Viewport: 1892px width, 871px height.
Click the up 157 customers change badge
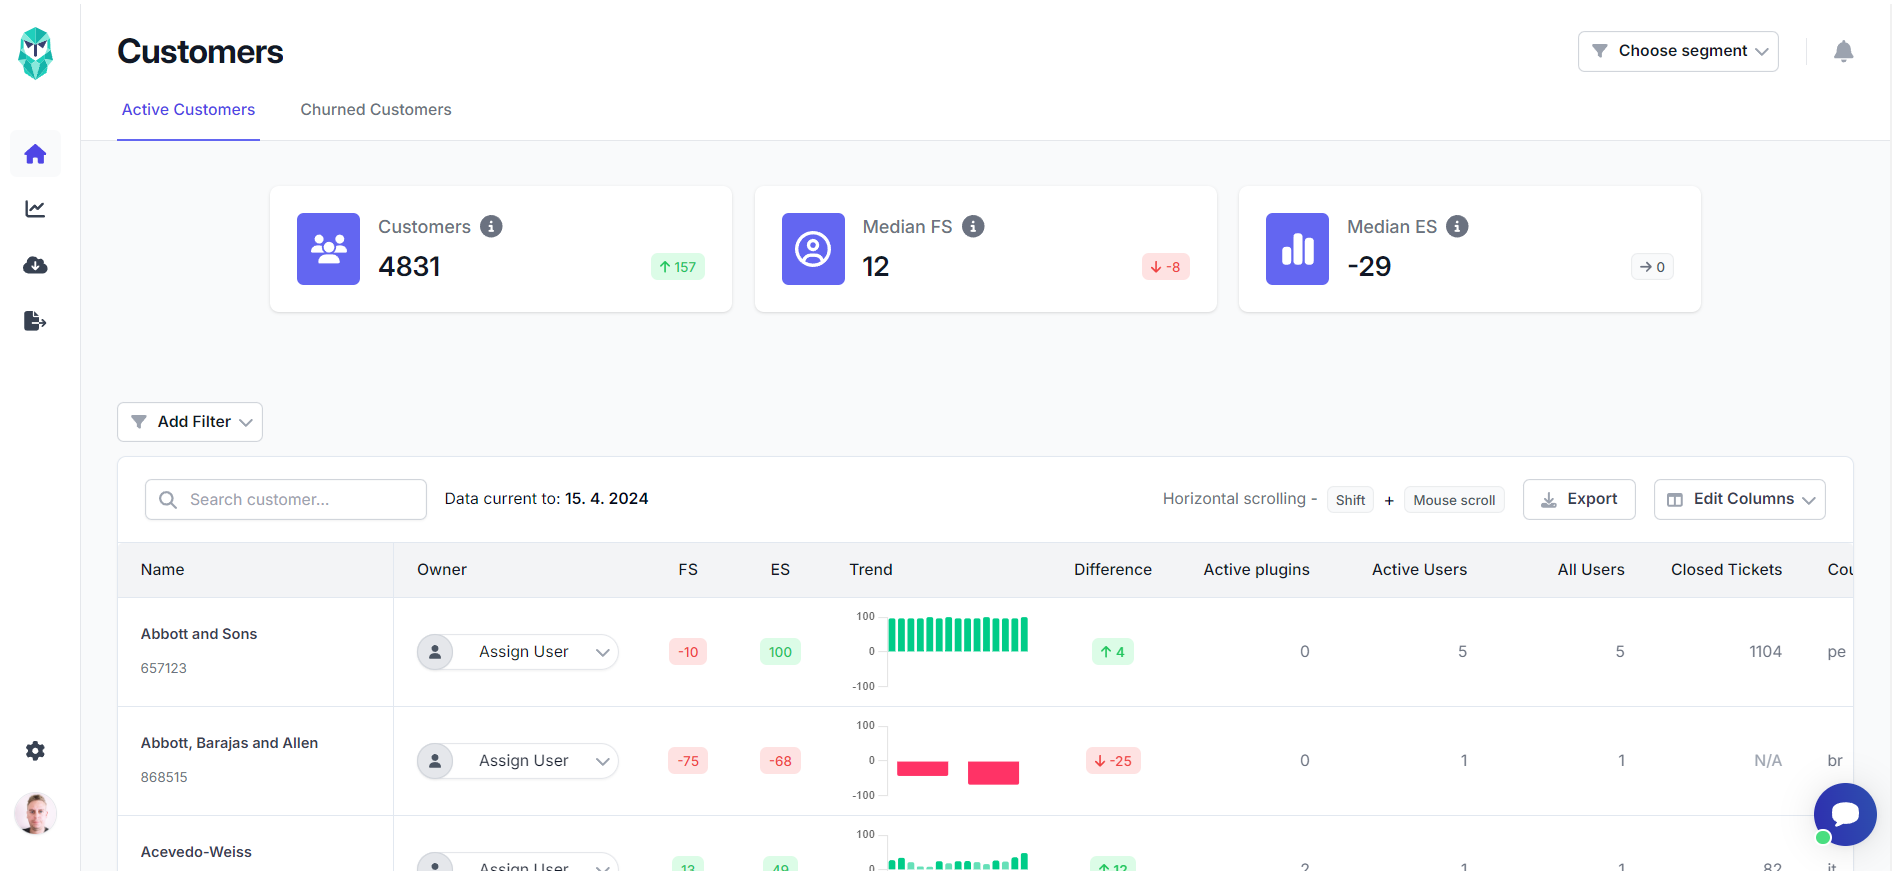[x=678, y=267]
